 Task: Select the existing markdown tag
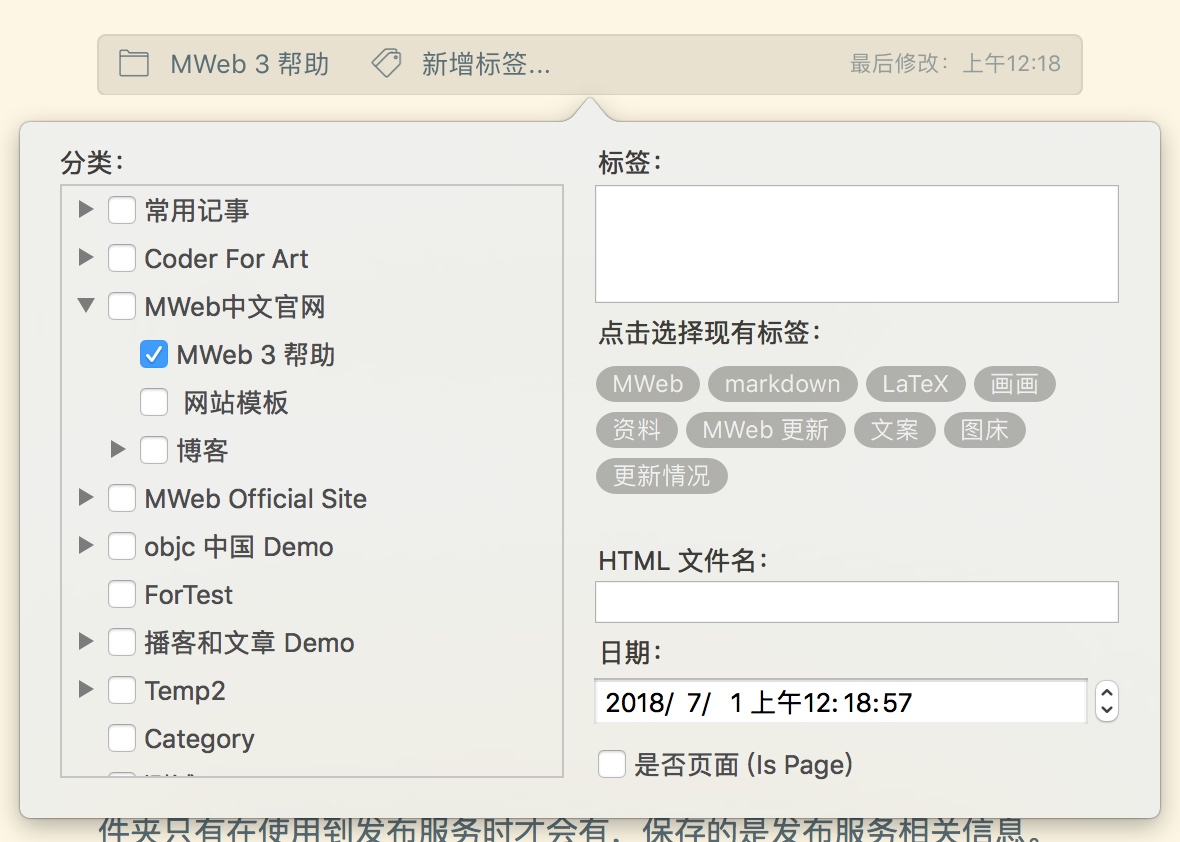tap(782, 385)
